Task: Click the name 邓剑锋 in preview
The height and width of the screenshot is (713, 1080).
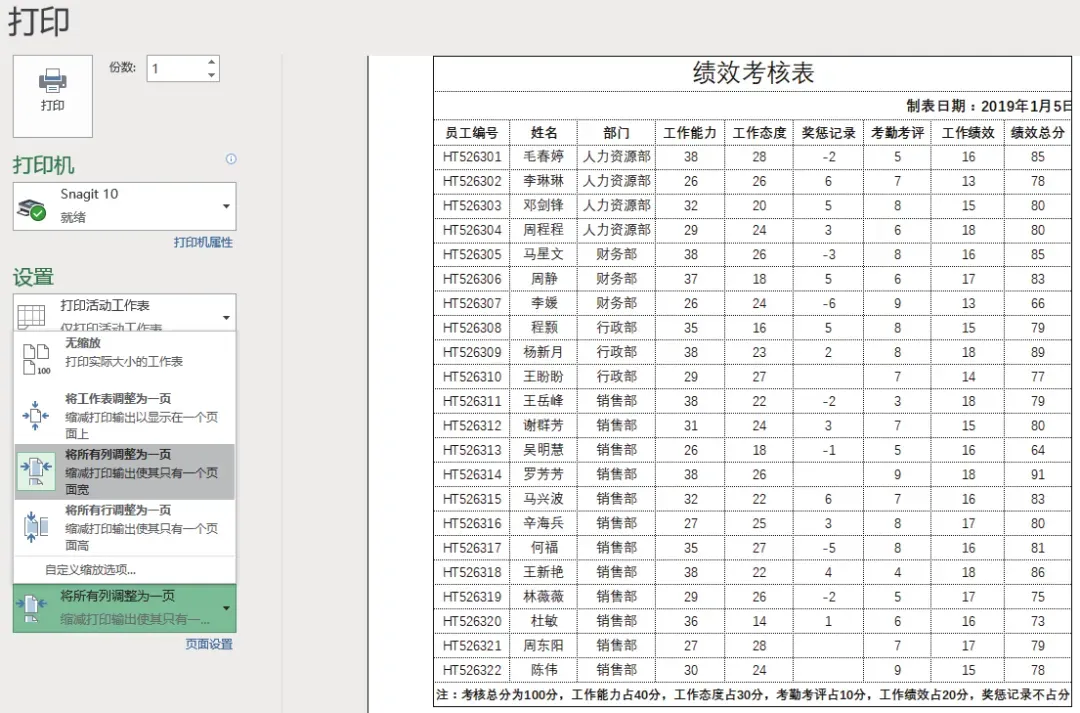Action: coord(543,205)
